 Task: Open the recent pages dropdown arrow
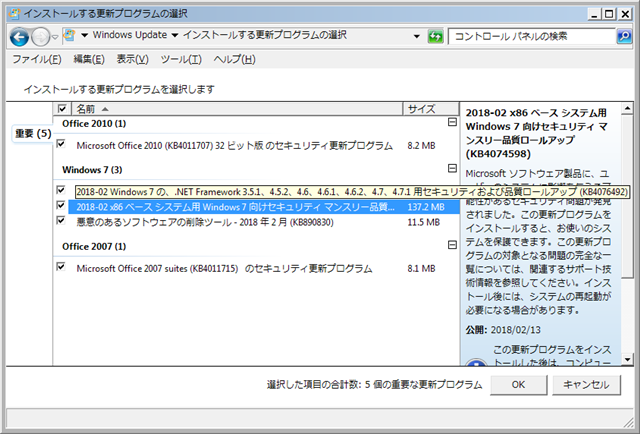[x=55, y=37]
